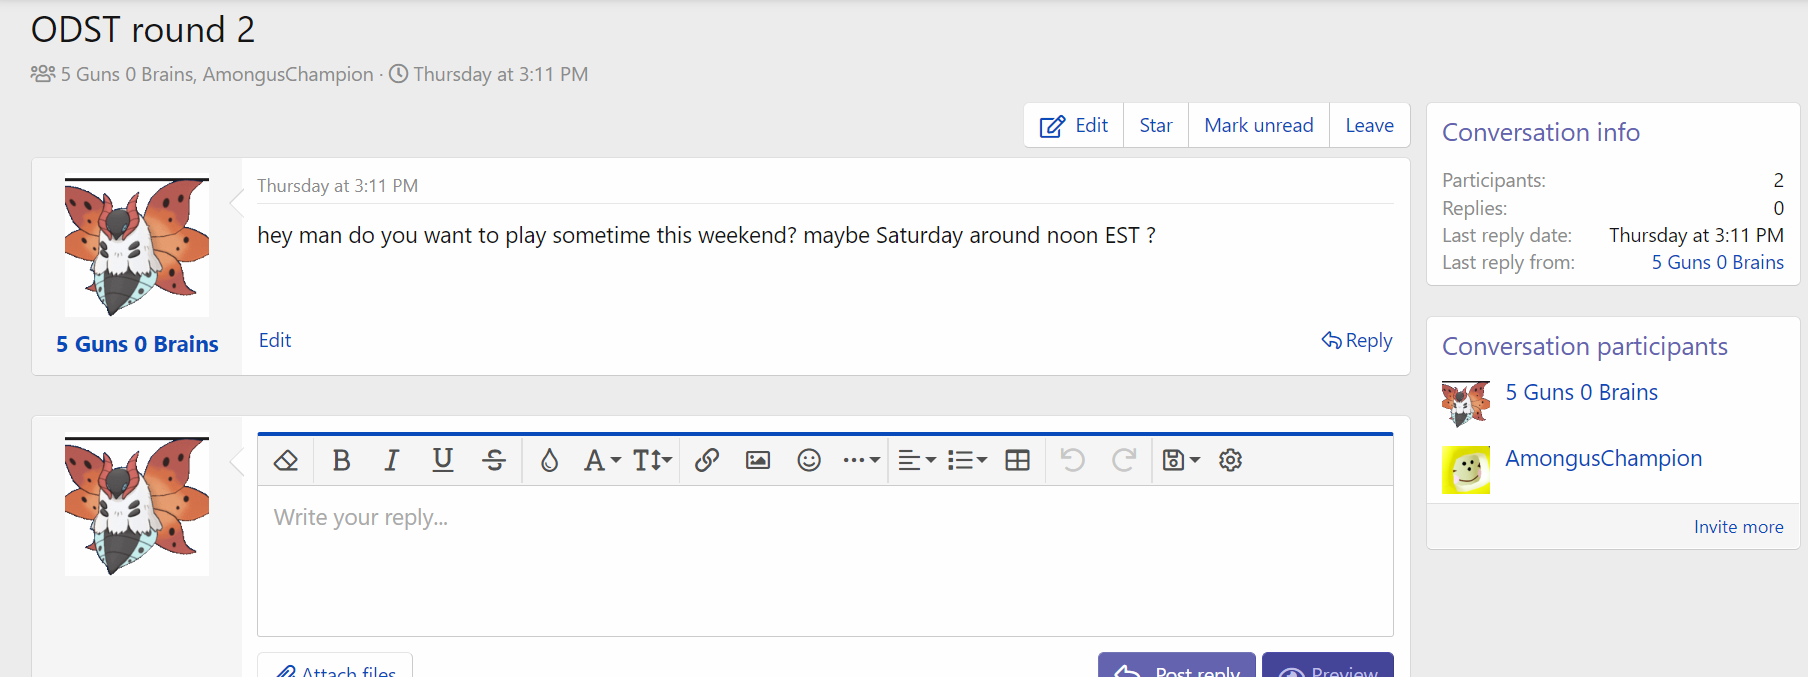The image size is (1808, 677).
Task: Toggle Italic formatting in editor
Action: point(391,460)
